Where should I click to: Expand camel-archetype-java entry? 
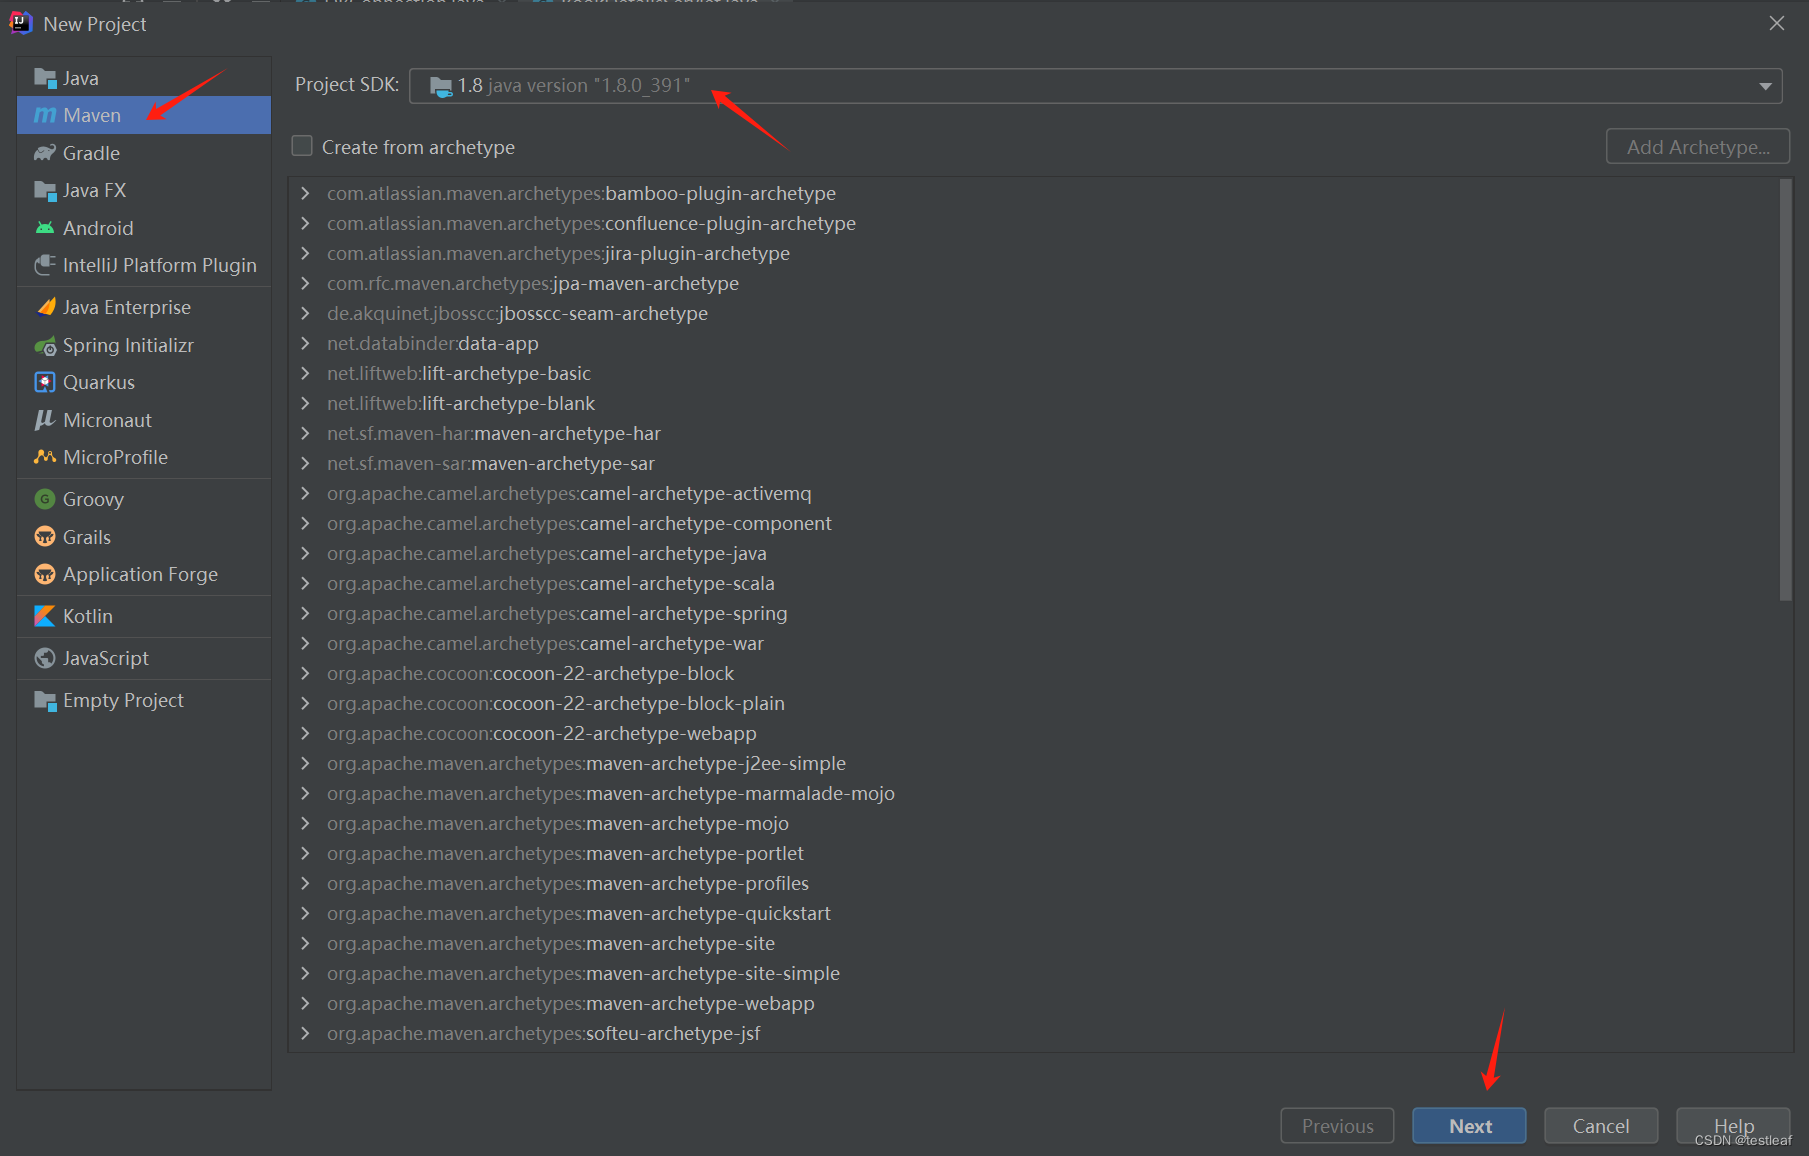(306, 553)
